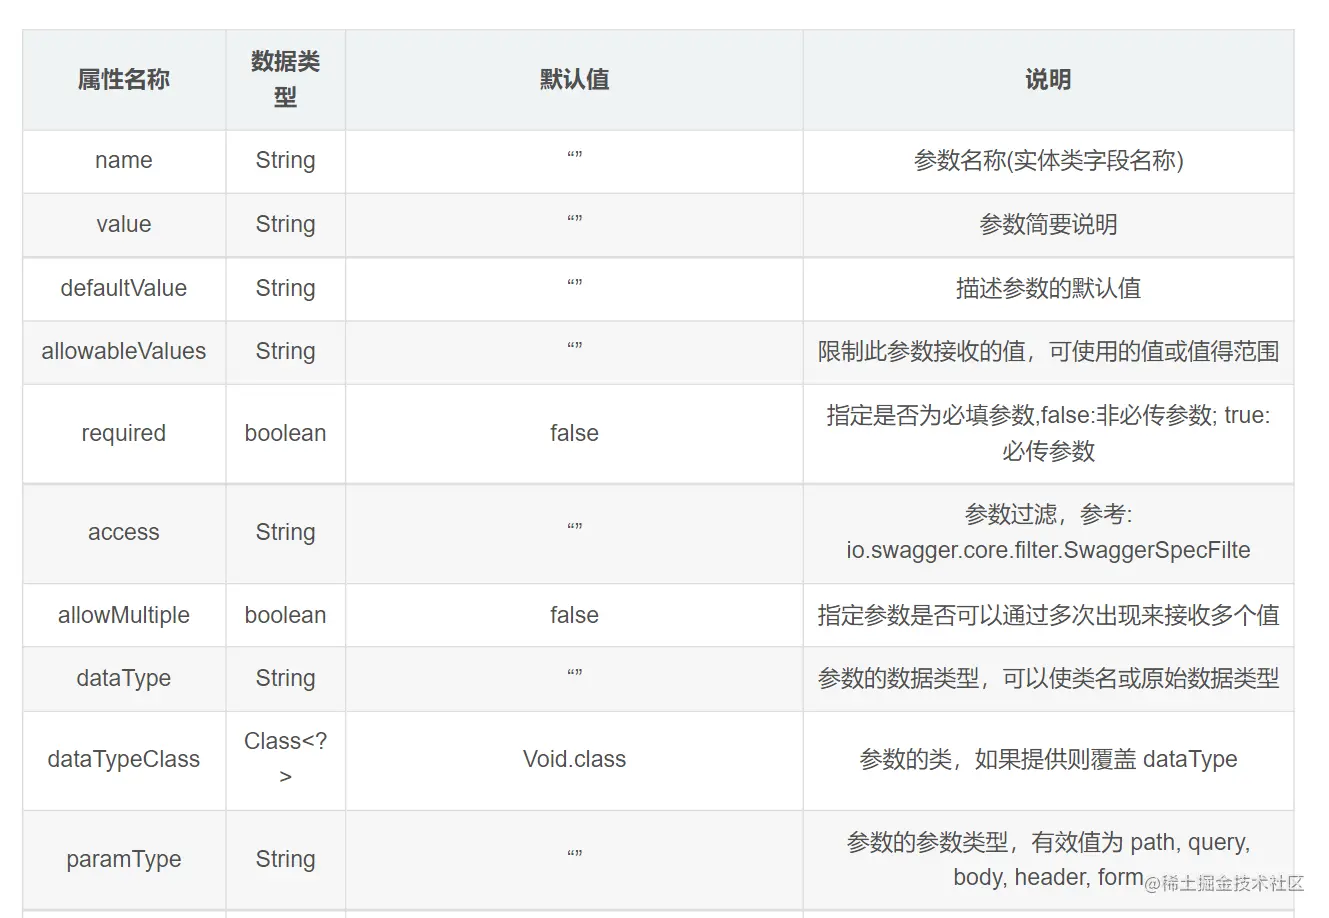Screen dimensions: 1329x918
Task: Click the dataType property cell
Action: (124, 679)
